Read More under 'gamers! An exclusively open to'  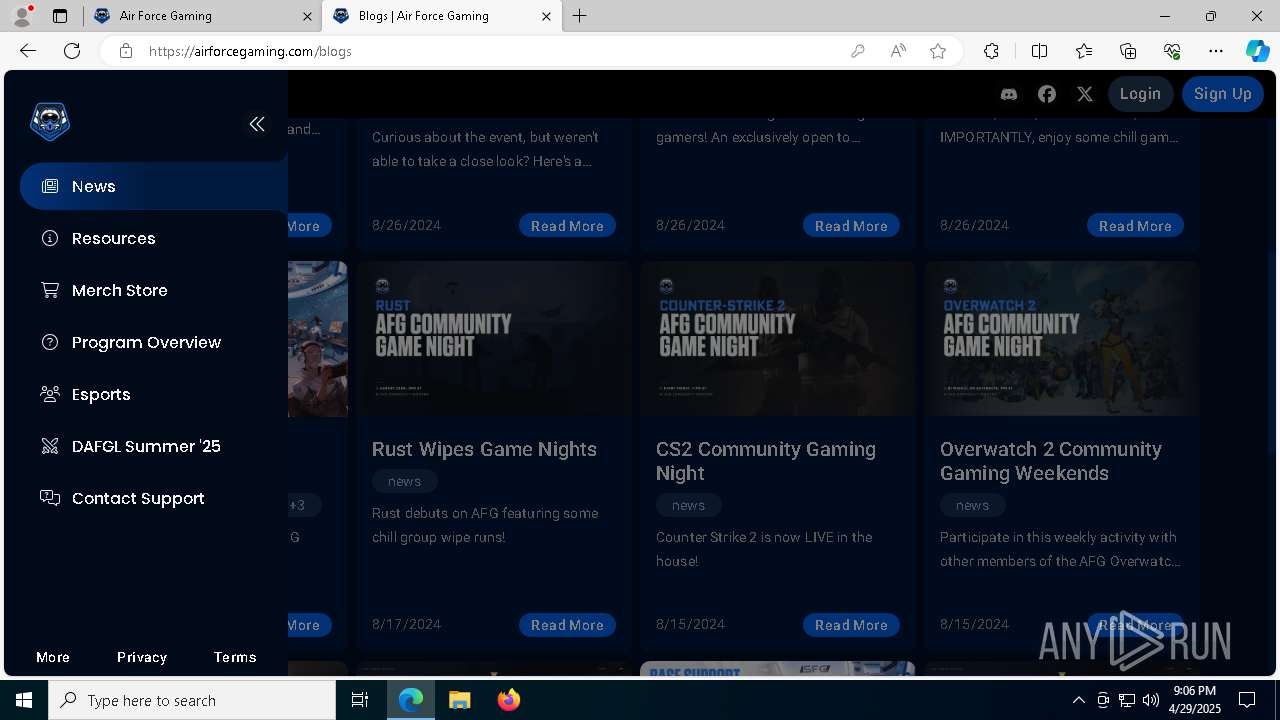(x=851, y=226)
